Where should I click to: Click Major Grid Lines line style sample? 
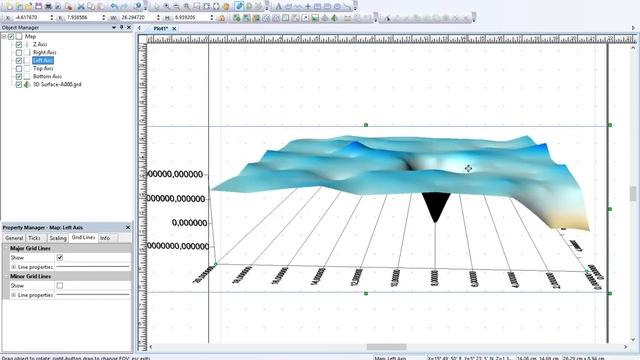click(93, 267)
